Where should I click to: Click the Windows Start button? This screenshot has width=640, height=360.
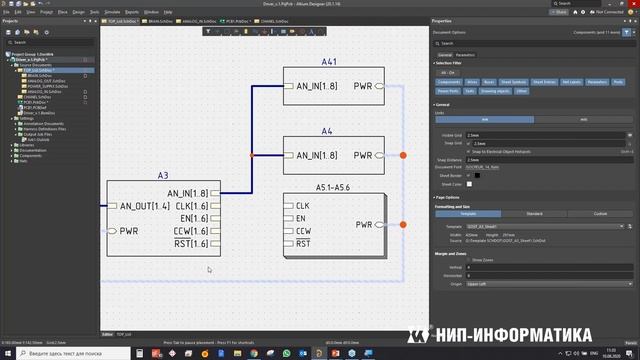click(8, 353)
